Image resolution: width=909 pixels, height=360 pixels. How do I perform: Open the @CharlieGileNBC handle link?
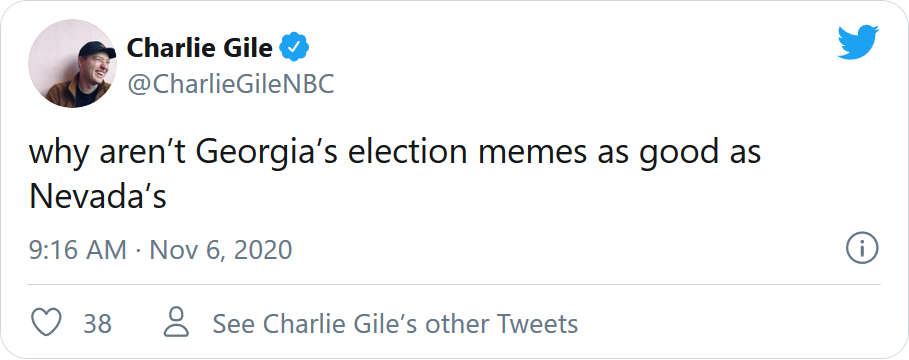click(x=231, y=85)
